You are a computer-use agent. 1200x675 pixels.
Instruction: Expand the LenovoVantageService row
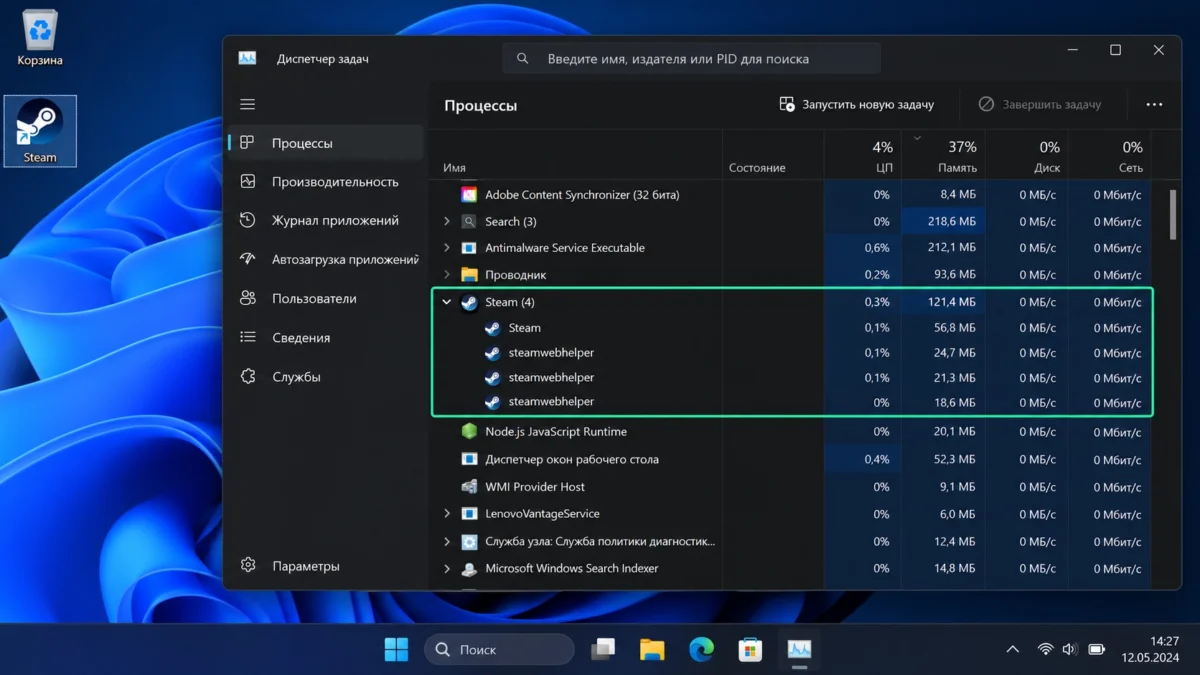pyautogui.click(x=447, y=514)
